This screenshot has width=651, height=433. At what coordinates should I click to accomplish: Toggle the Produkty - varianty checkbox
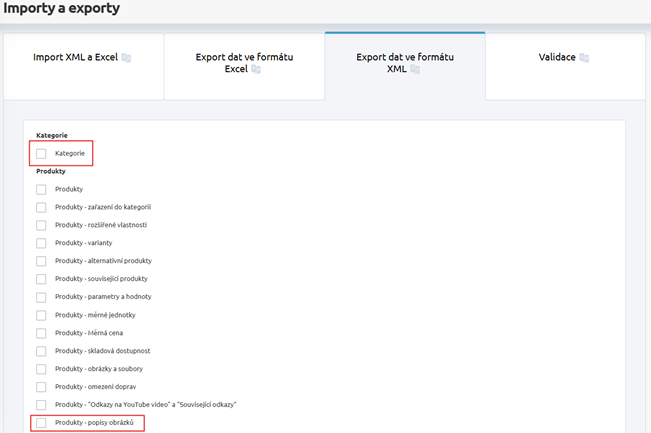[x=41, y=243]
